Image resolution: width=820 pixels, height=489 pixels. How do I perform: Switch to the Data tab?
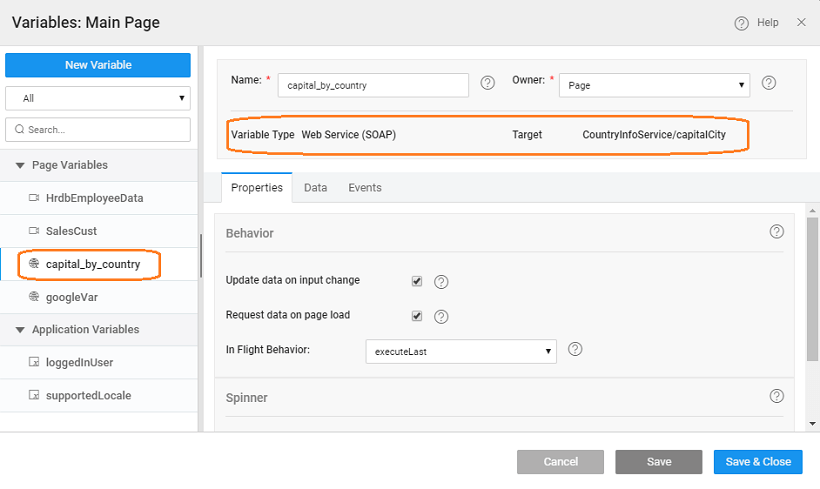[x=315, y=187]
